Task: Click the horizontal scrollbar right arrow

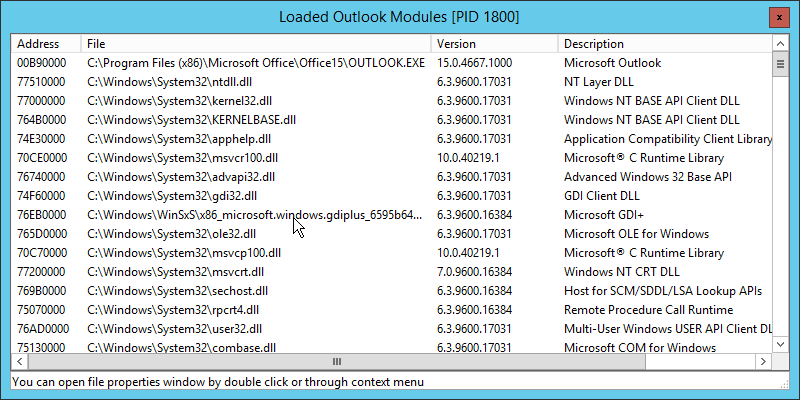Action: (x=763, y=361)
